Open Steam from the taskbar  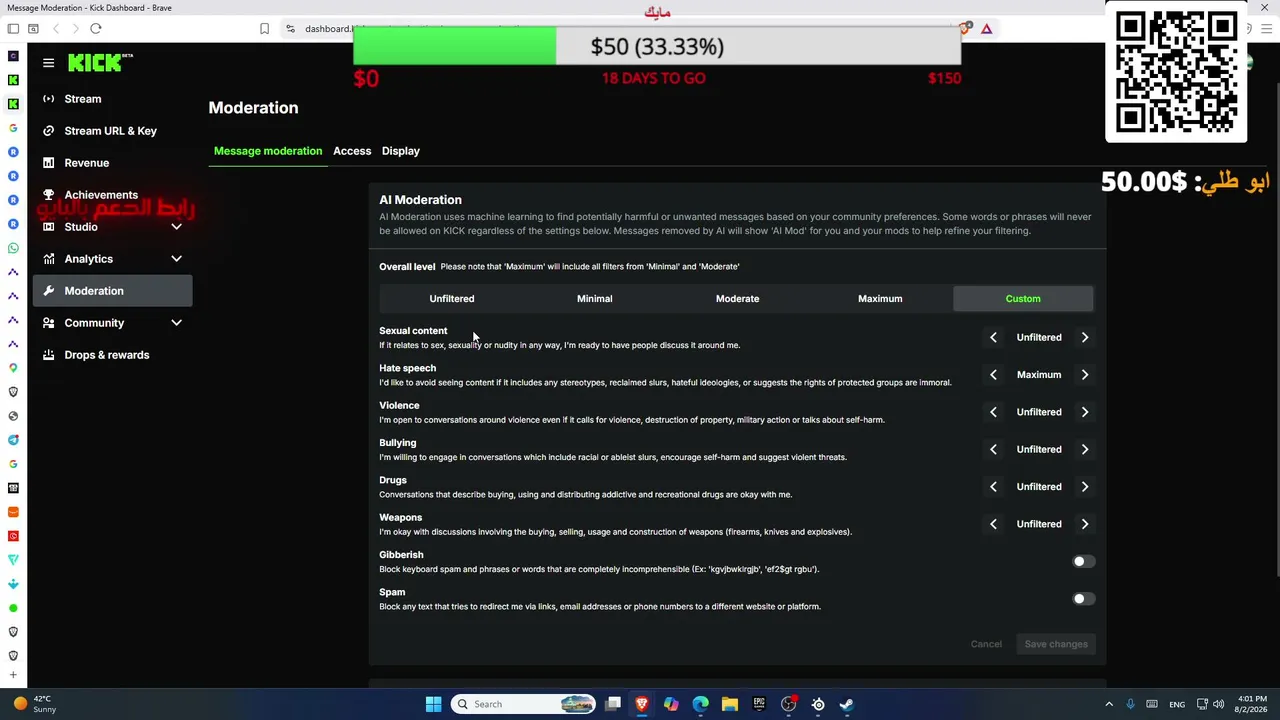click(x=847, y=704)
